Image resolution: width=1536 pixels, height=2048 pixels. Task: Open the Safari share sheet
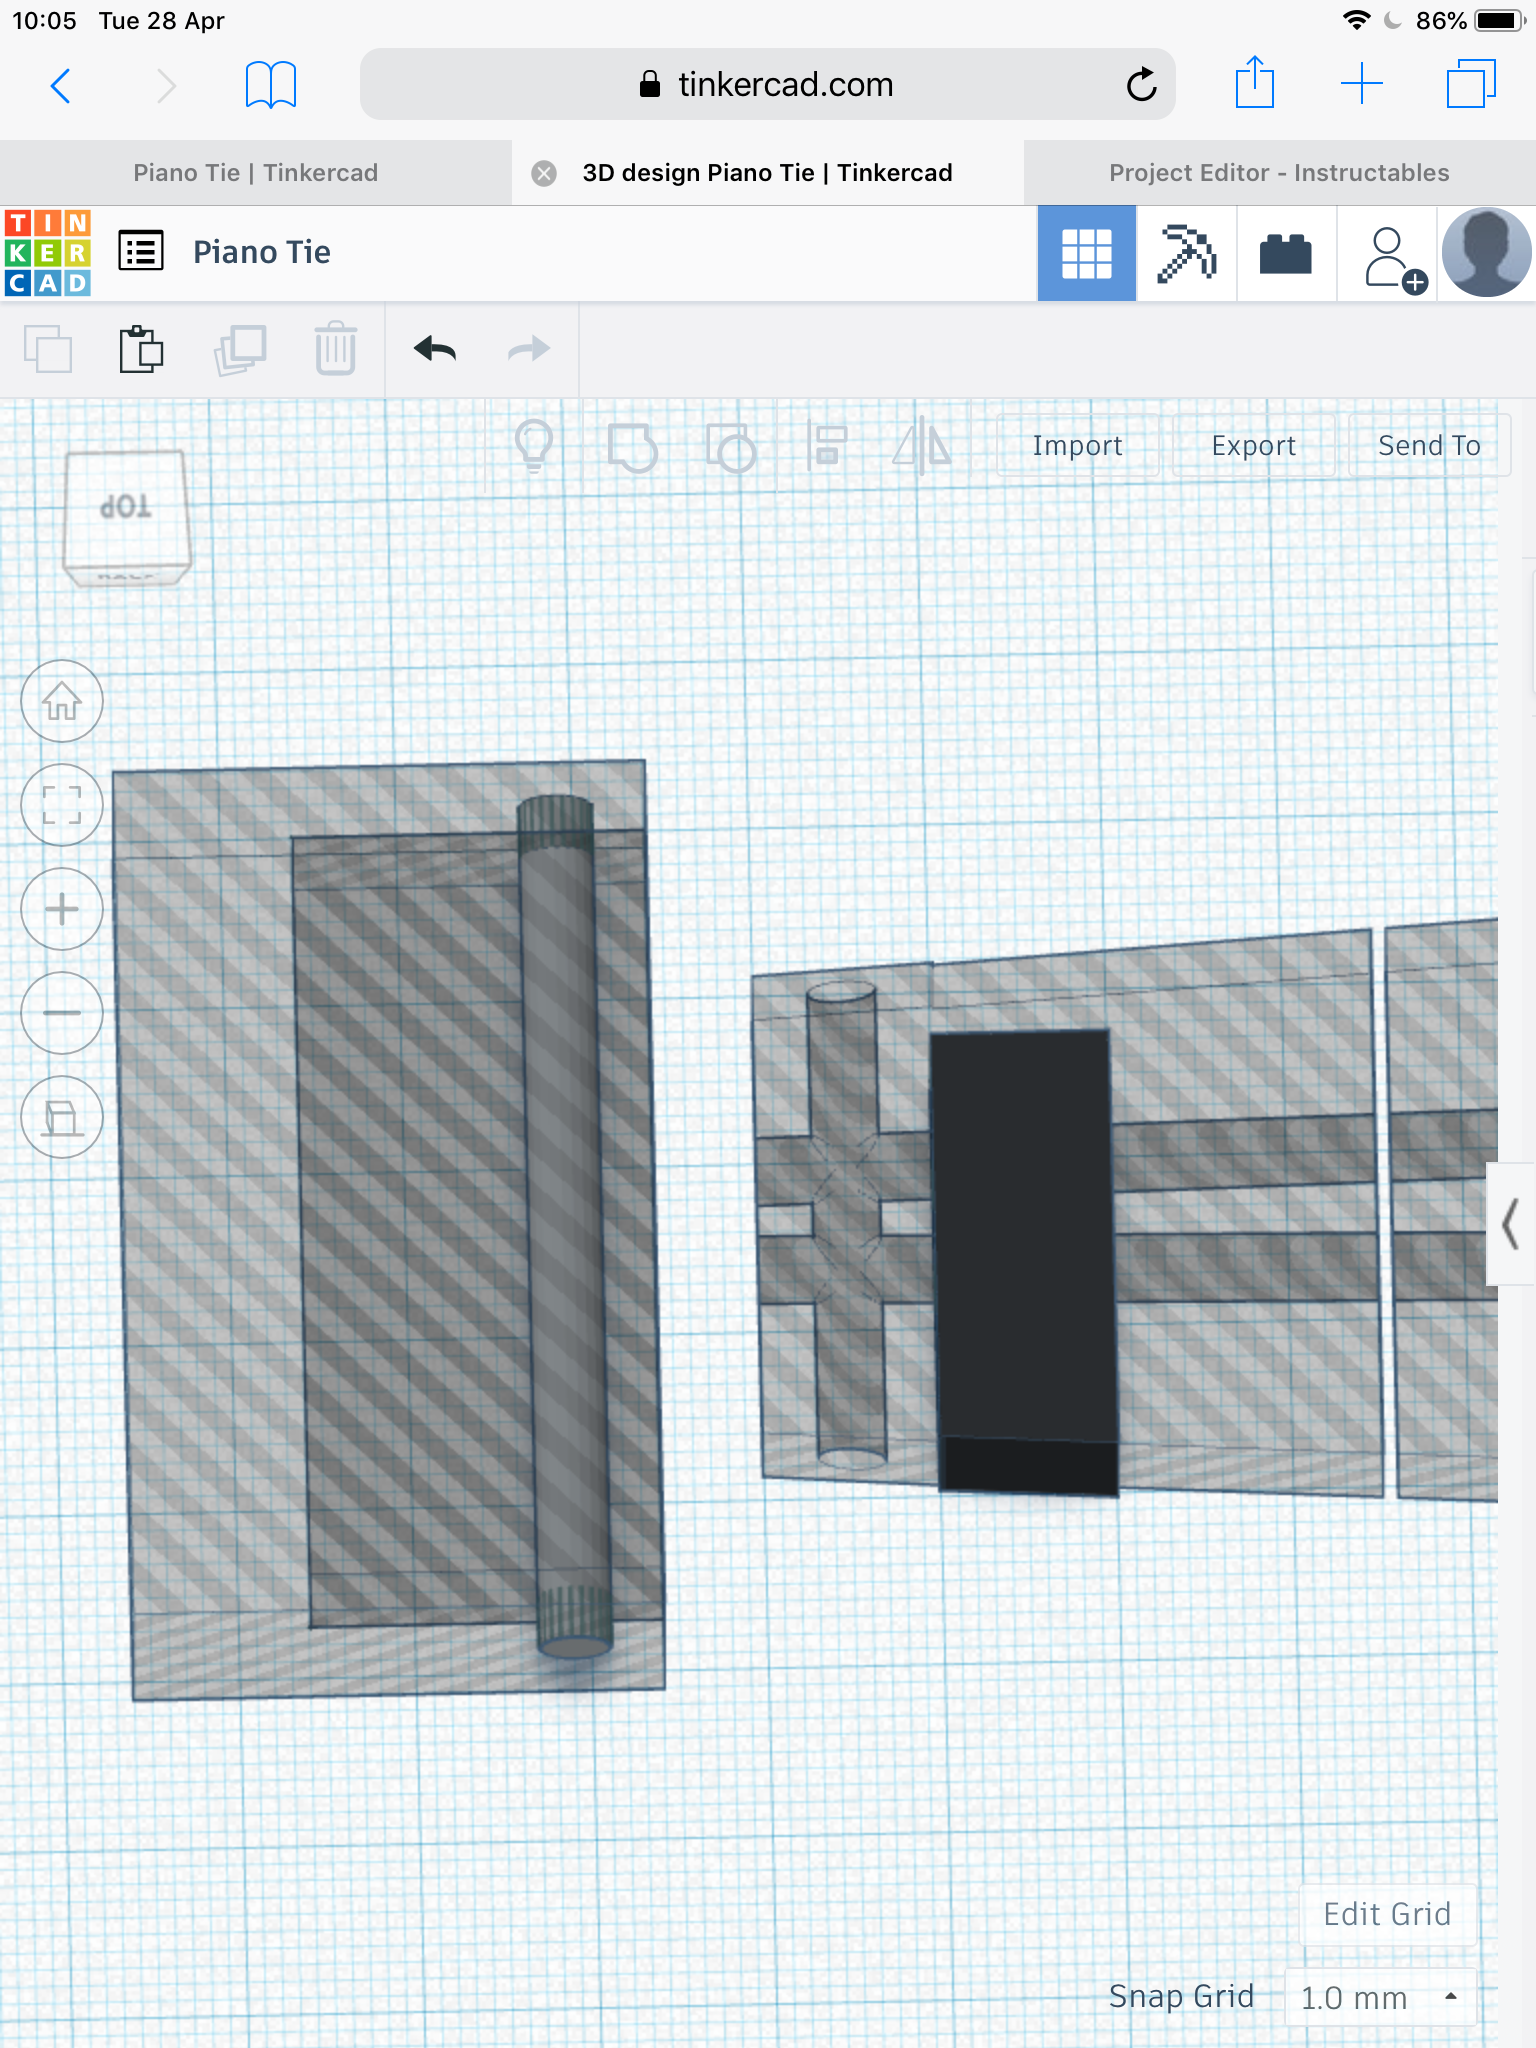tap(1255, 82)
